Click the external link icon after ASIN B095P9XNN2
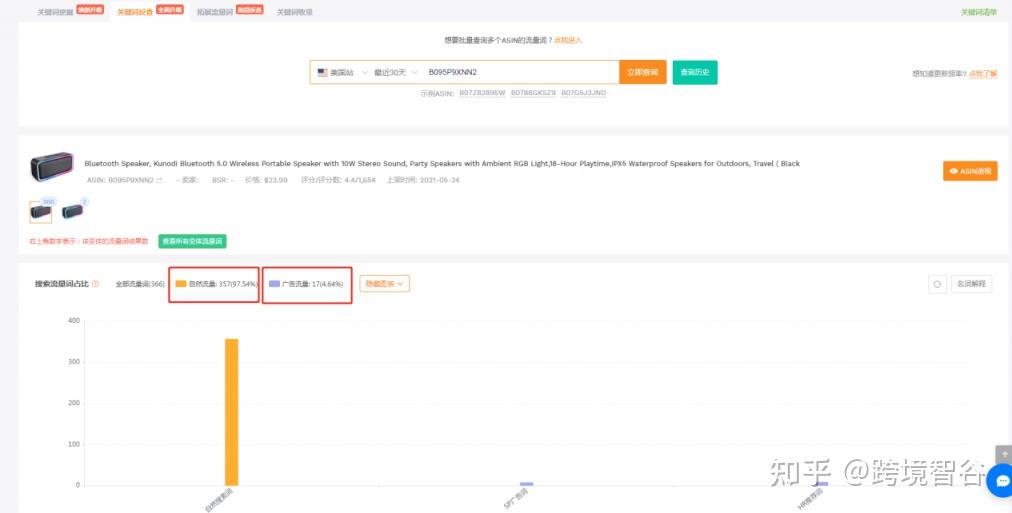1012x513 pixels. tap(159, 180)
